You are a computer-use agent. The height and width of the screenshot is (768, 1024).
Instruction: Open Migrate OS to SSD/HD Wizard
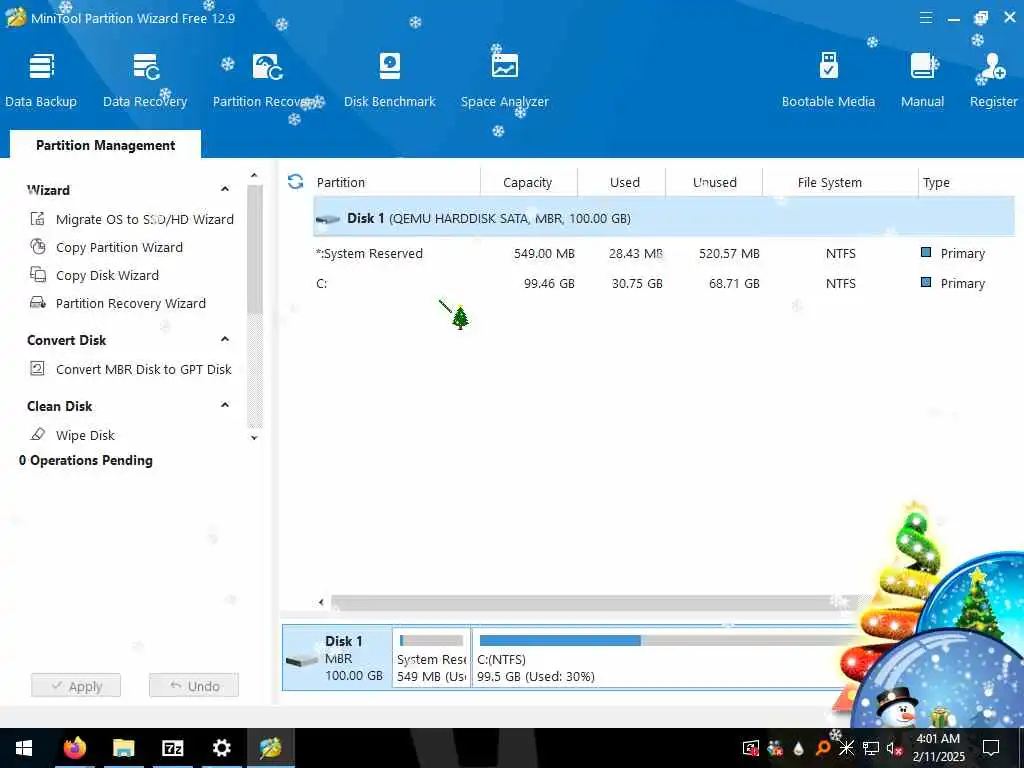click(144, 219)
